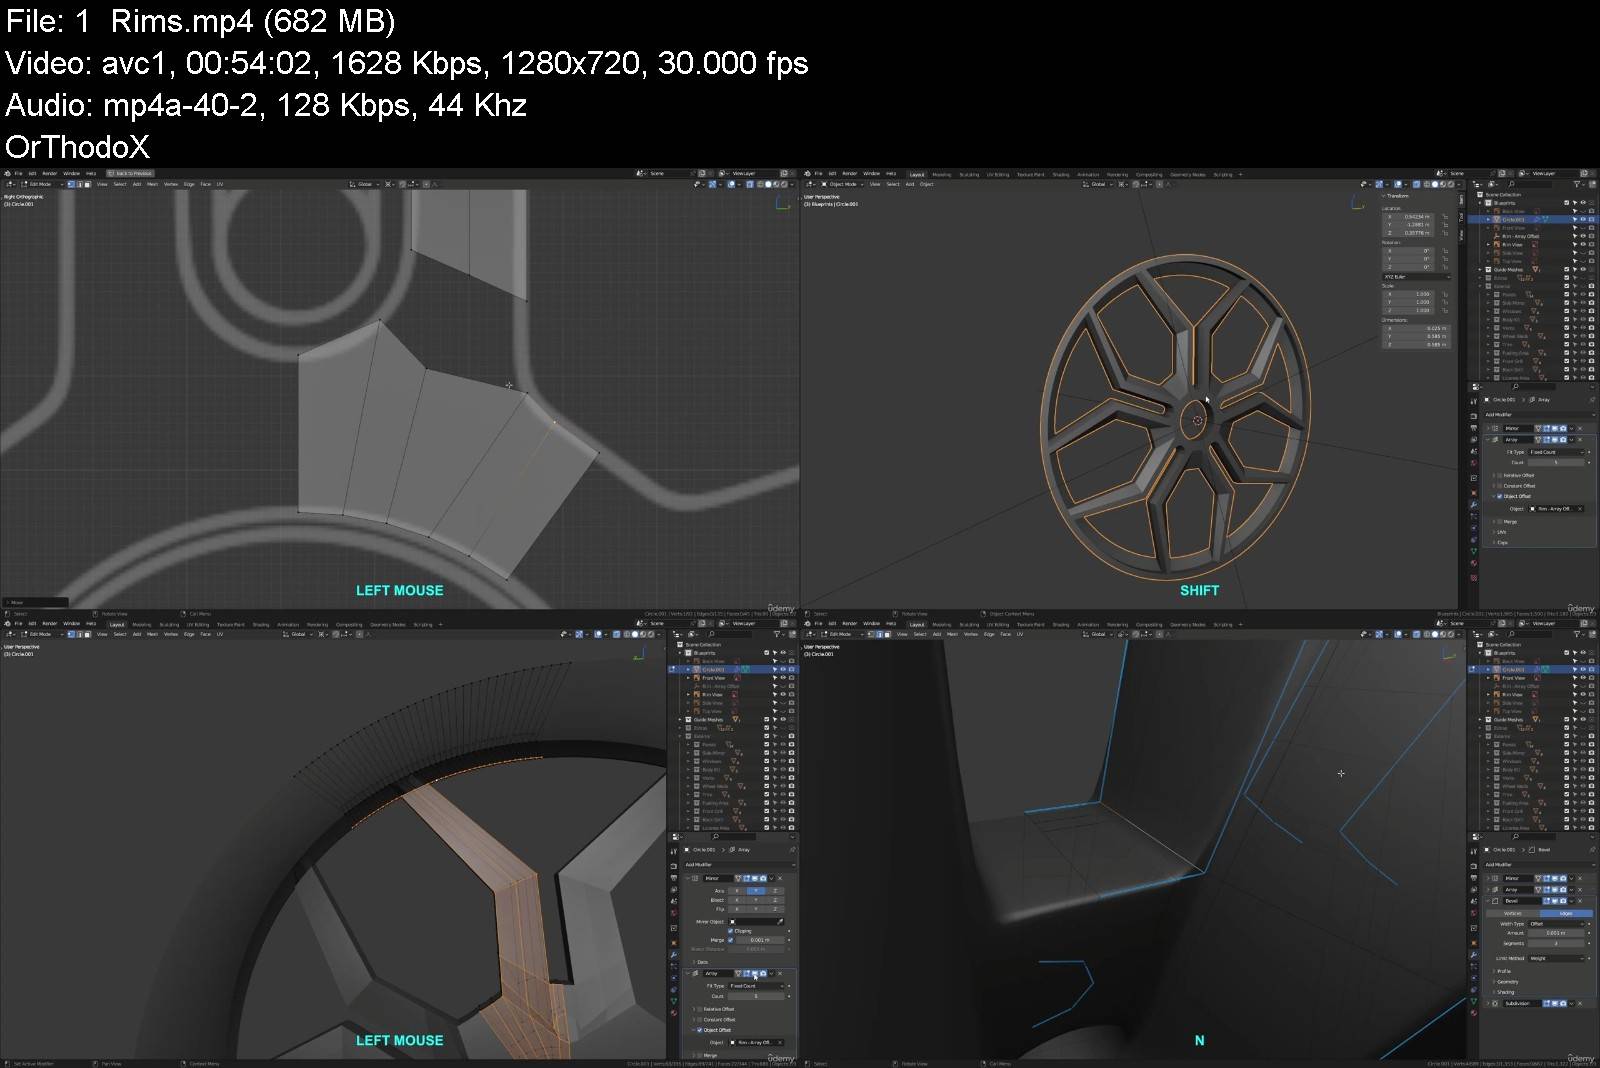
Task: Enable Mirror Axis Z toggle in bottom-left frame
Action: [x=775, y=891]
